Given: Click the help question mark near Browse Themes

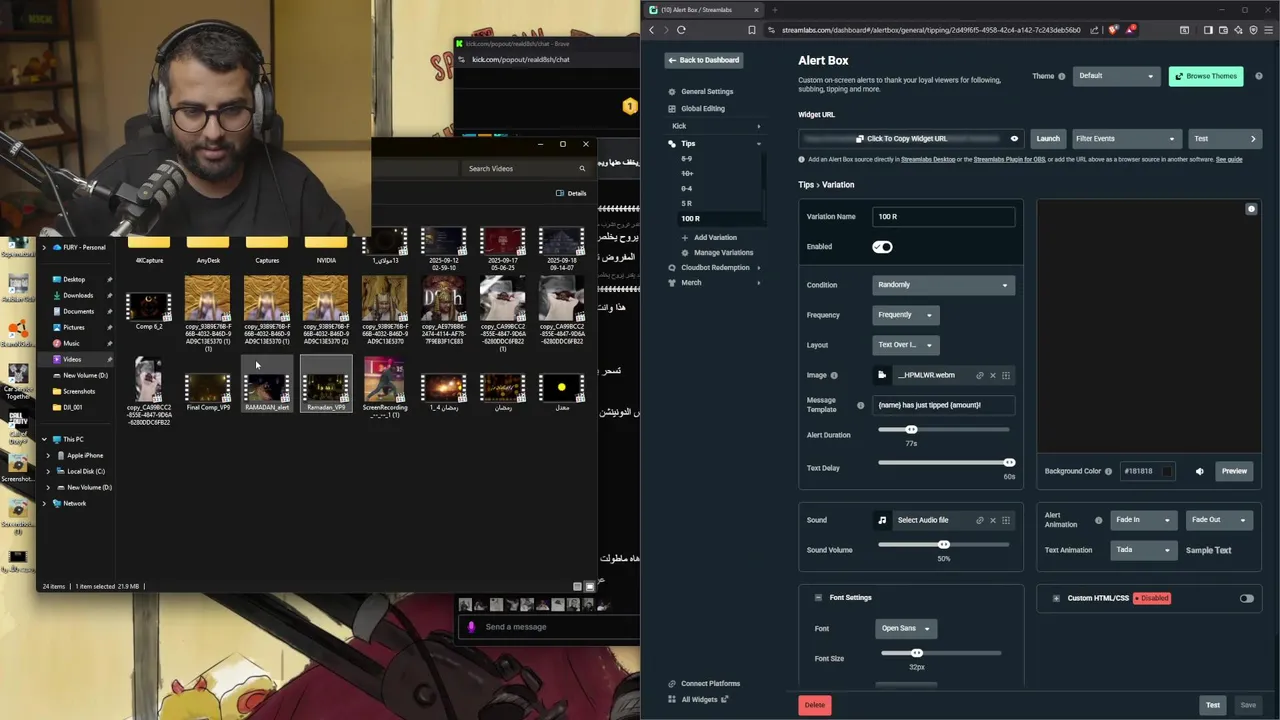Looking at the screenshot, I should pos(1258,76).
